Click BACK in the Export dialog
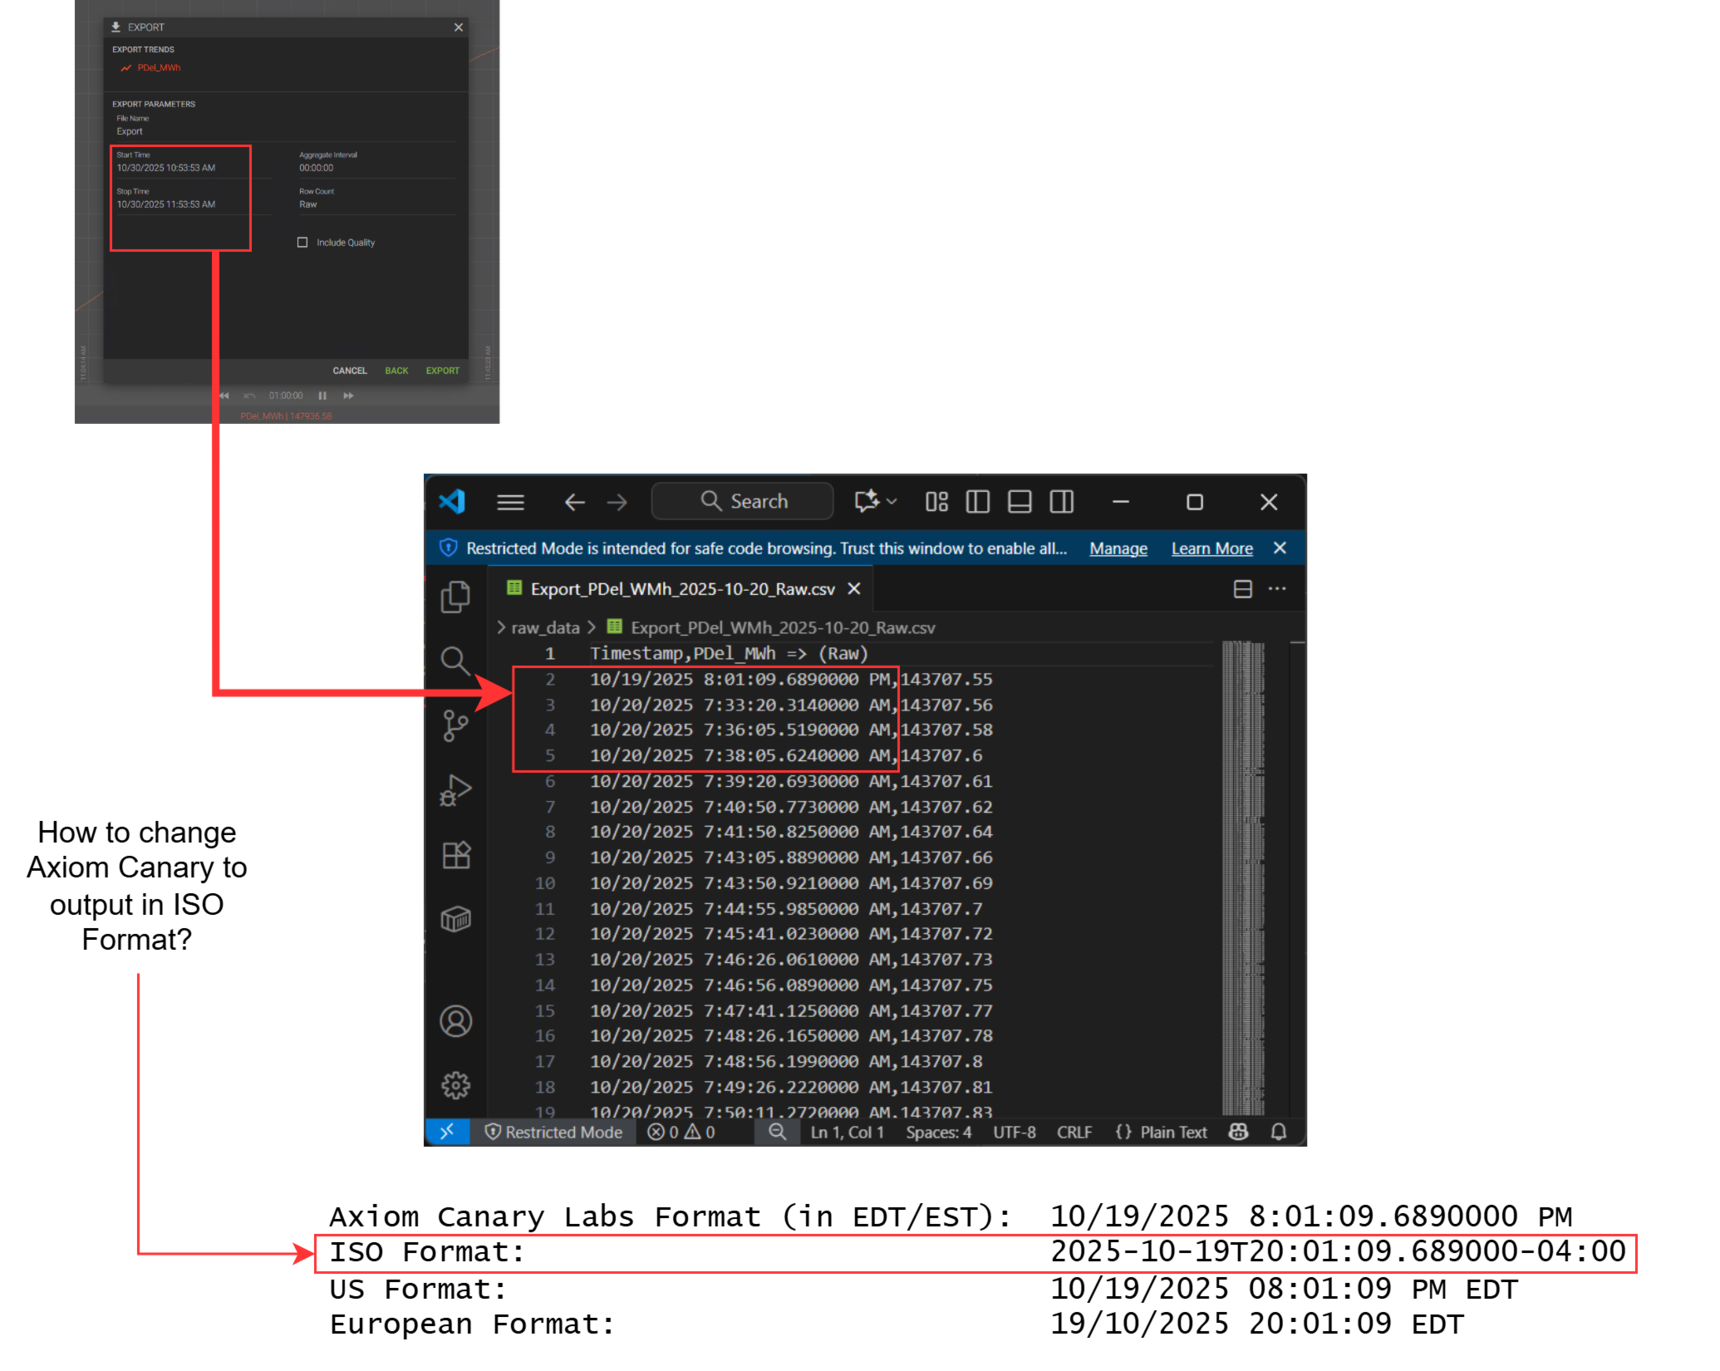This screenshot has height=1371, width=1720. 396,371
